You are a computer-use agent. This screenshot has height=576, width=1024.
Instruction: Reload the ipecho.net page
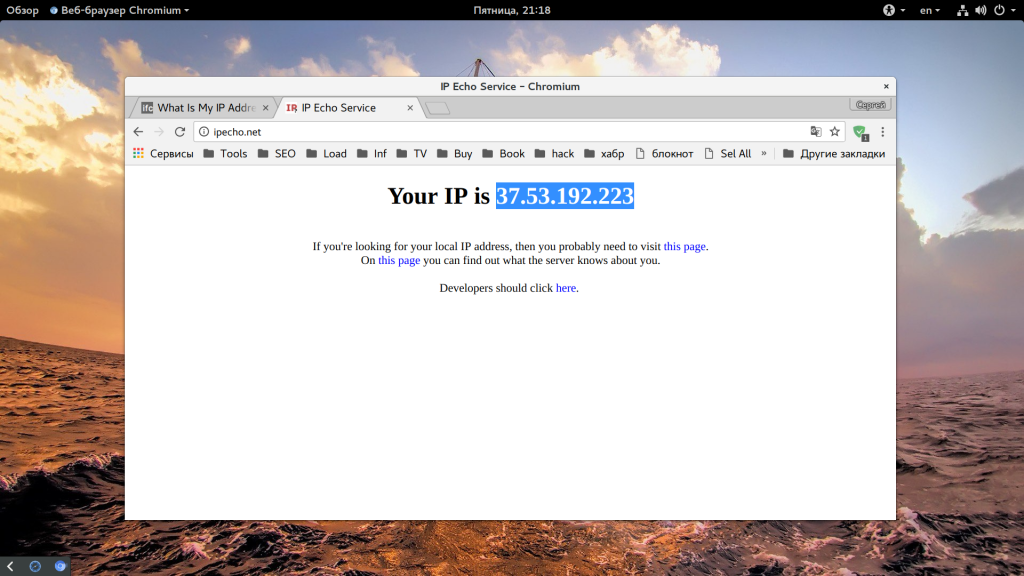(x=180, y=132)
